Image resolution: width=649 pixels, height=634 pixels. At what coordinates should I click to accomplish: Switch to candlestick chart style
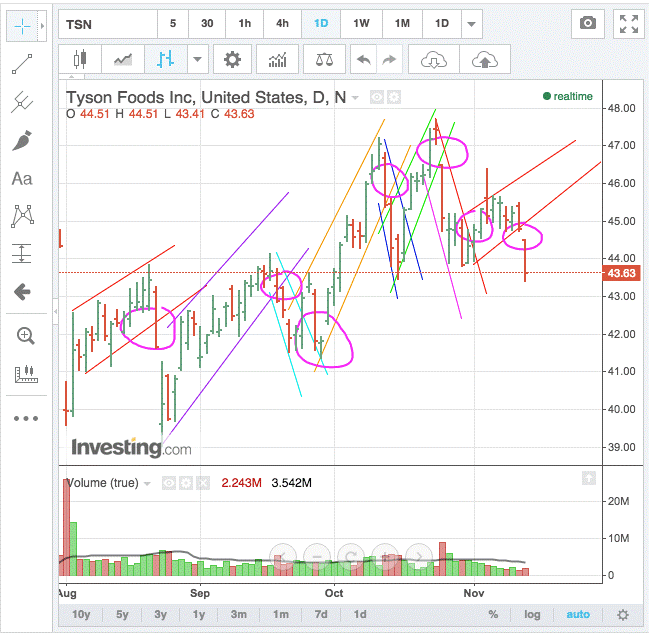tap(80, 60)
